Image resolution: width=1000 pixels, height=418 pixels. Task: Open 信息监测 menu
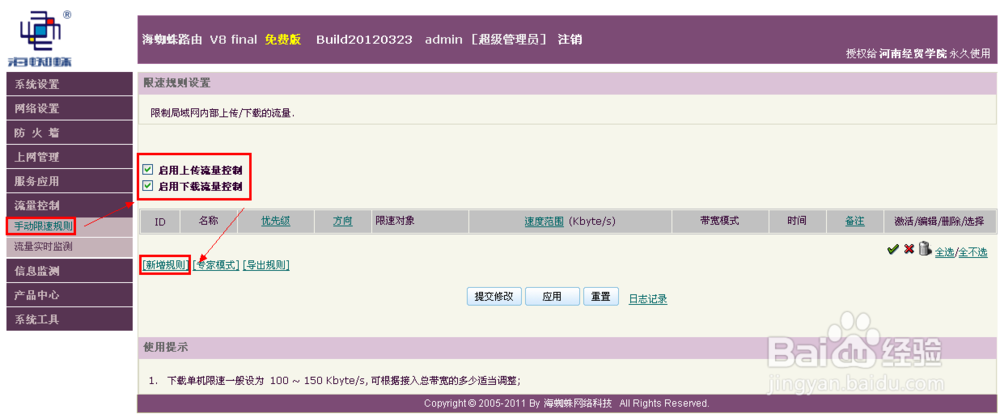pos(69,271)
